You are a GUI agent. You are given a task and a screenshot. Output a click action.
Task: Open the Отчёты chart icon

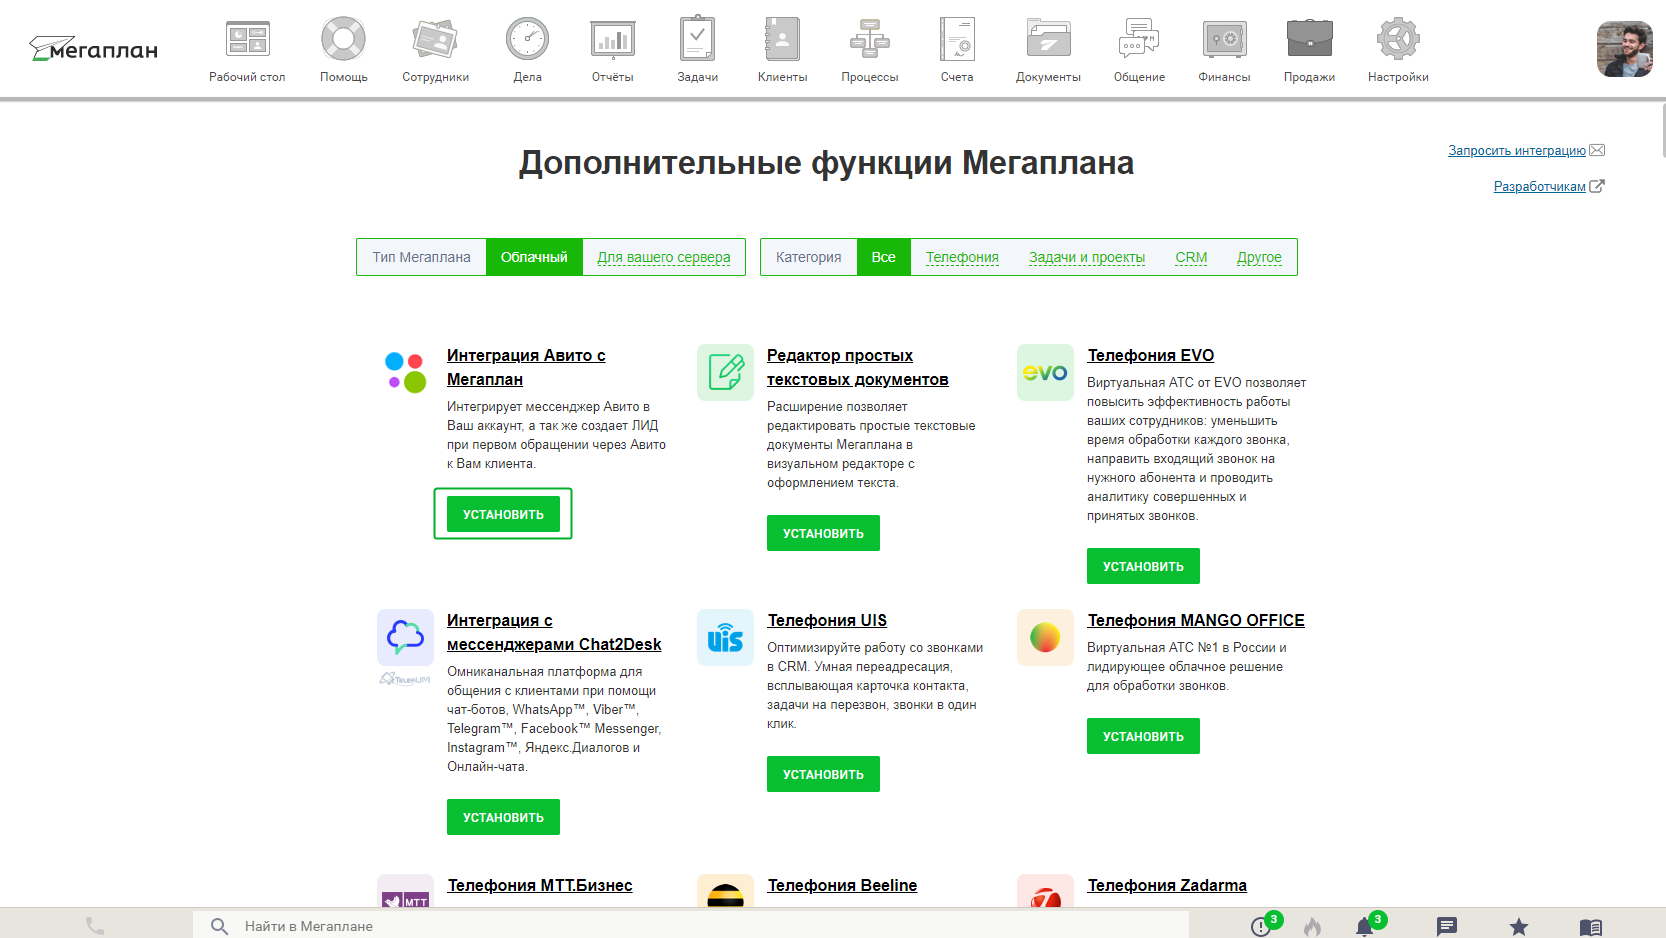click(x=612, y=40)
